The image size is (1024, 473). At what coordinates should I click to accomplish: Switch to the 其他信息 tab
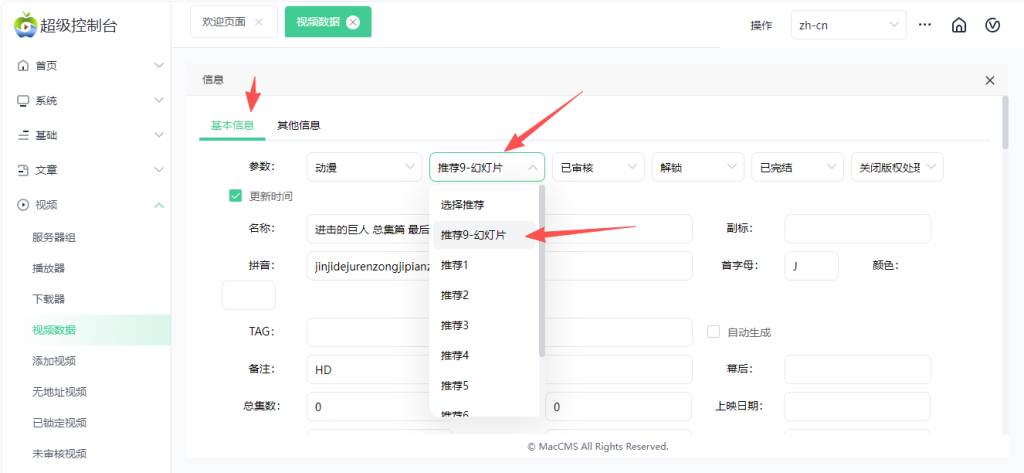coord(298,126)
